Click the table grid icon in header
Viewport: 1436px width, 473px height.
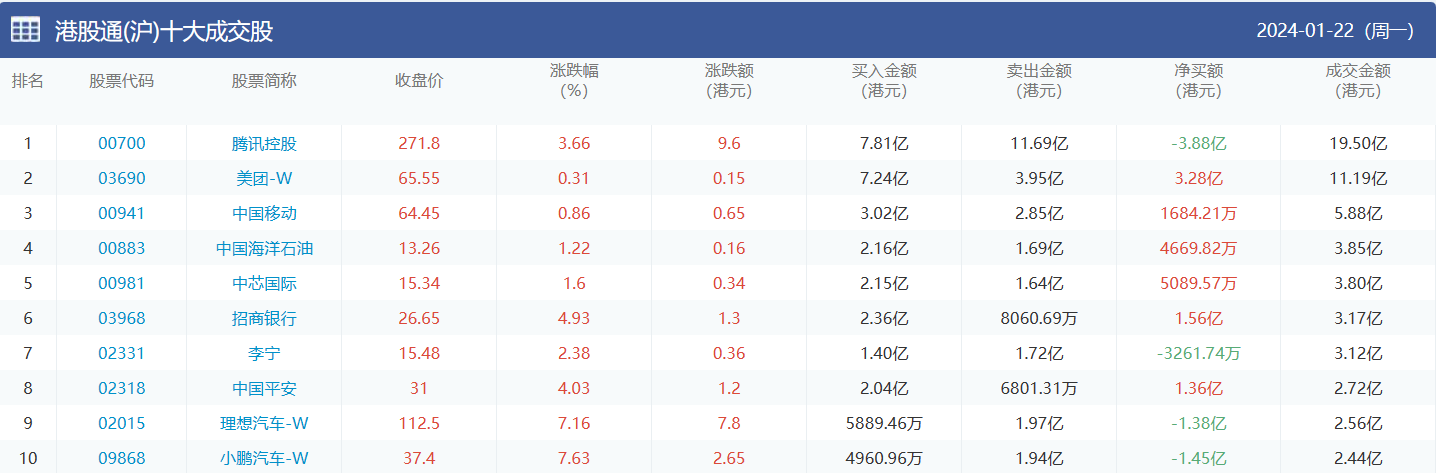pyautogui.click(x=26, y=30)
